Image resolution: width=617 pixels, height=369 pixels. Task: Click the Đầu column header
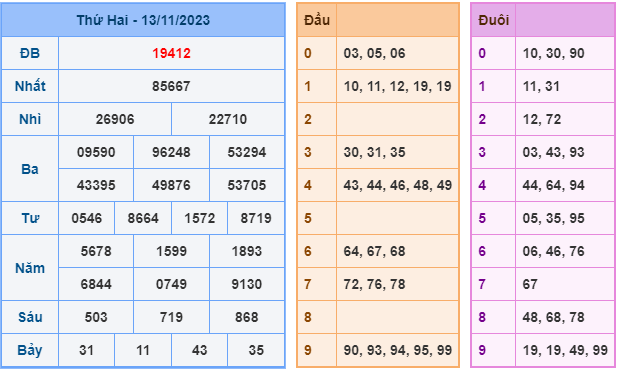point(317,20)
